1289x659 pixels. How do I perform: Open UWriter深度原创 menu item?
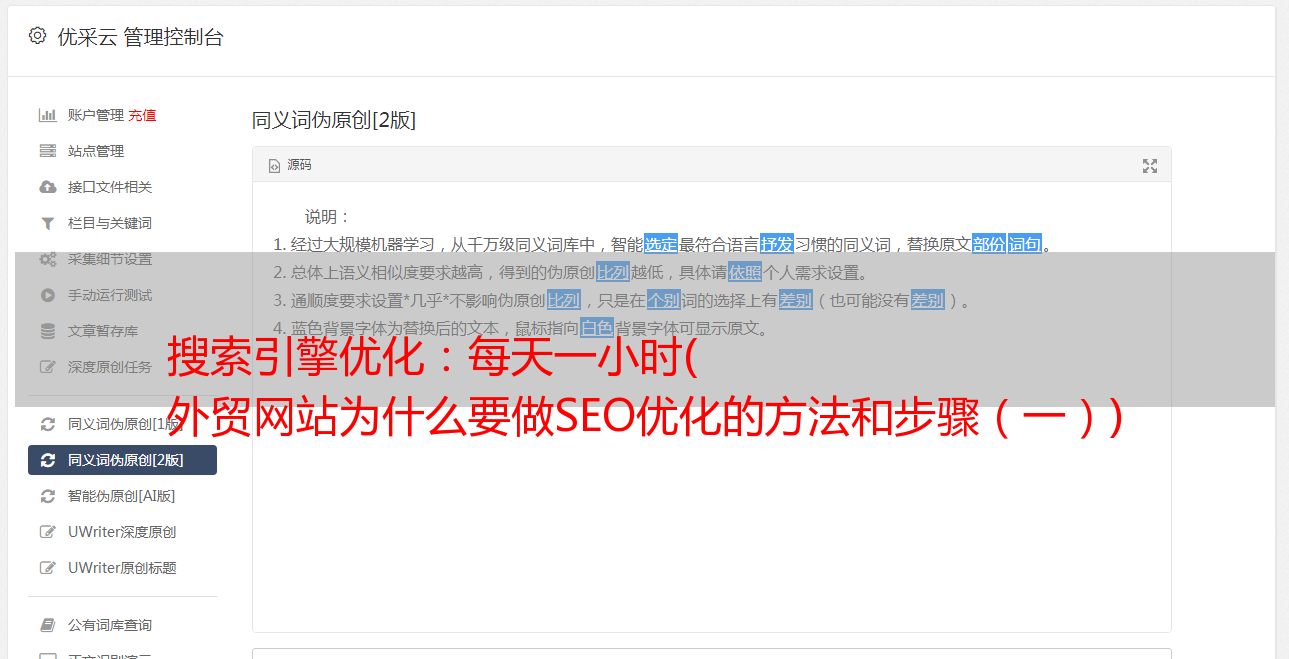(x=122, y=532)
